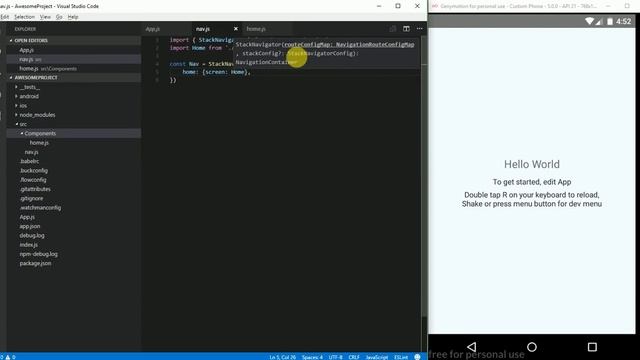Tap the Wi-Fi icon in emulator status bar
This screenshot has height=360, width=640.
point(589,21)
